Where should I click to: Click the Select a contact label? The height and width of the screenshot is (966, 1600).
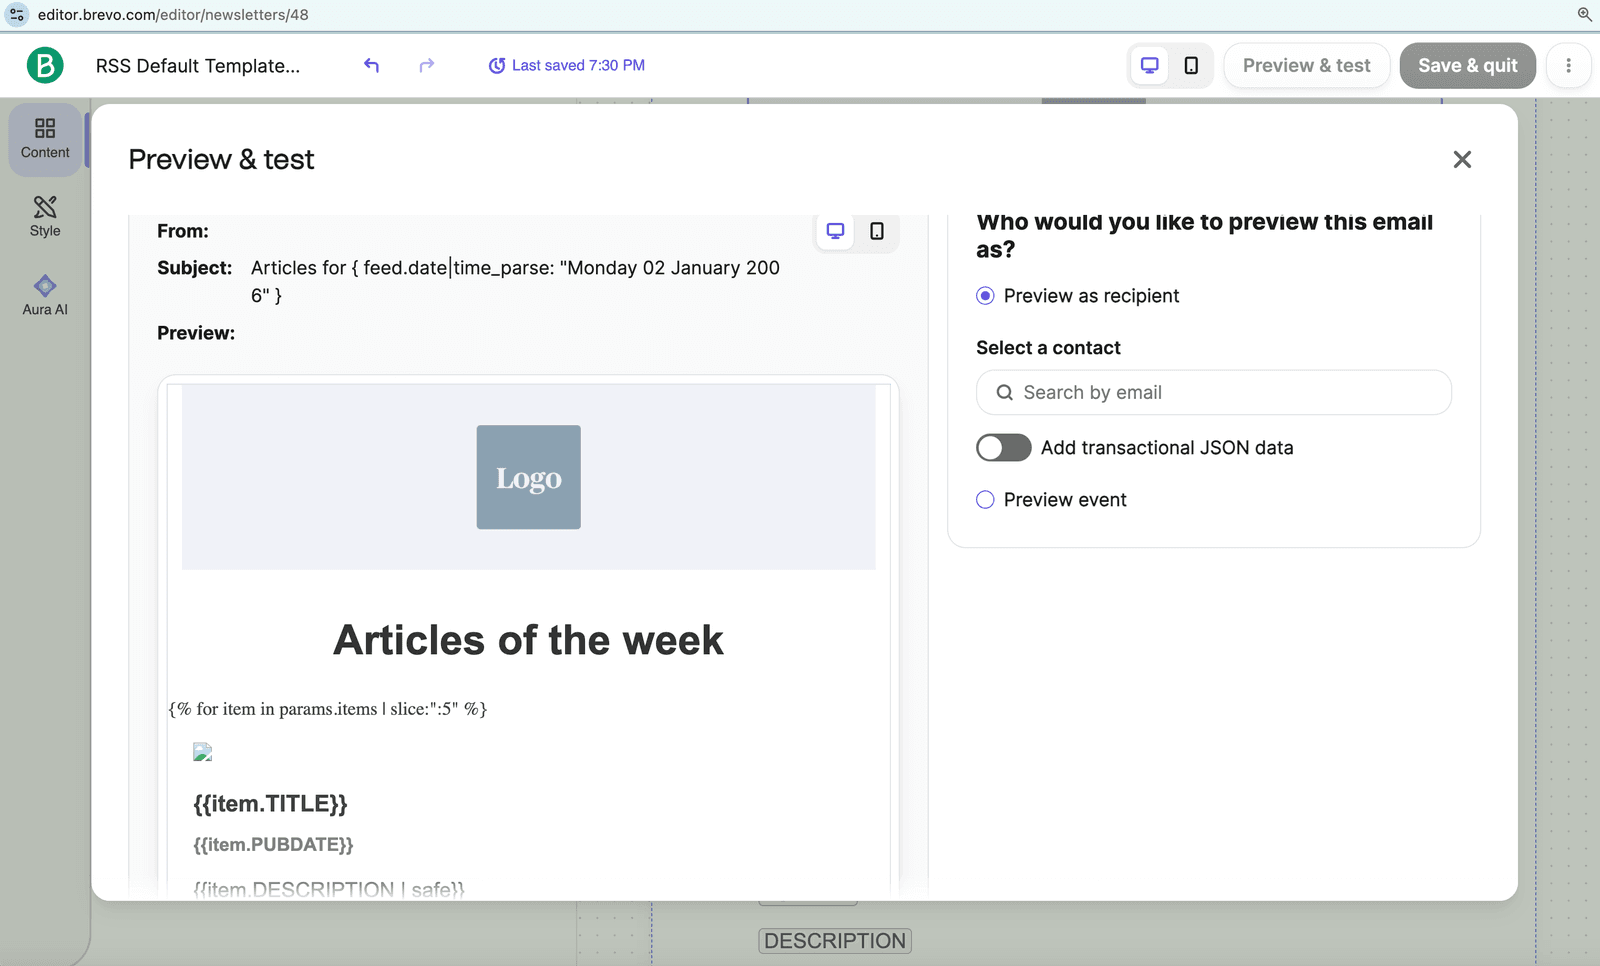coord(1048,348)
